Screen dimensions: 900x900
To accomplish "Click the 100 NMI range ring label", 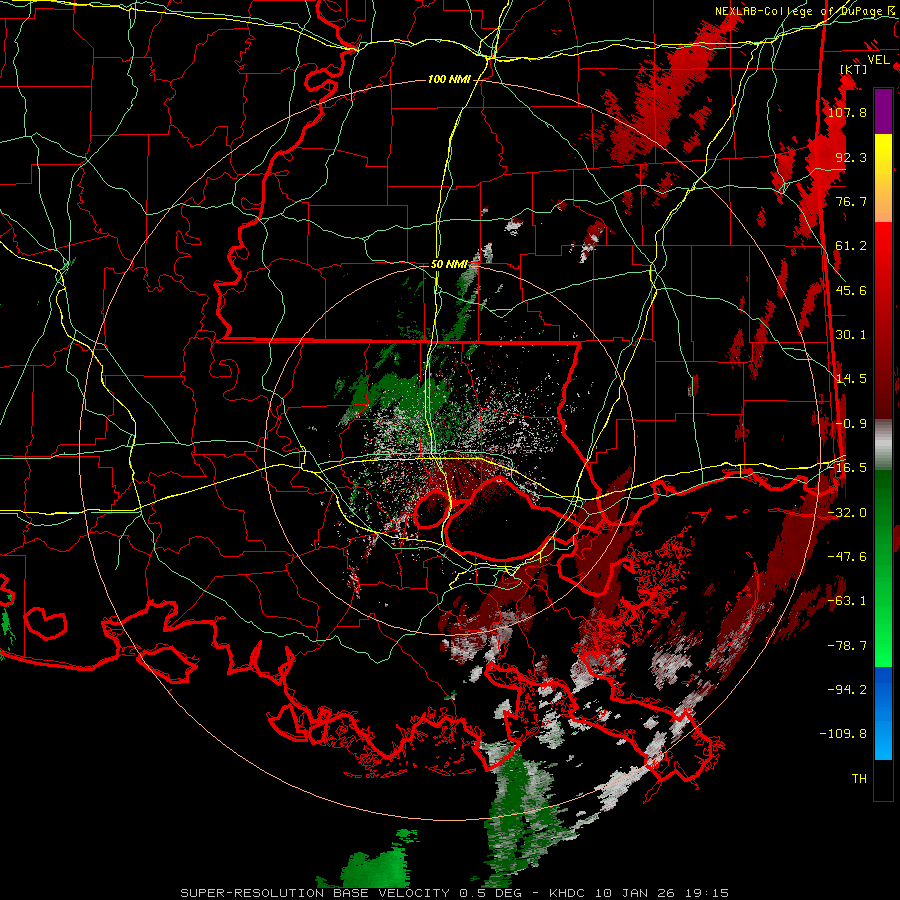I will (449, 79).
